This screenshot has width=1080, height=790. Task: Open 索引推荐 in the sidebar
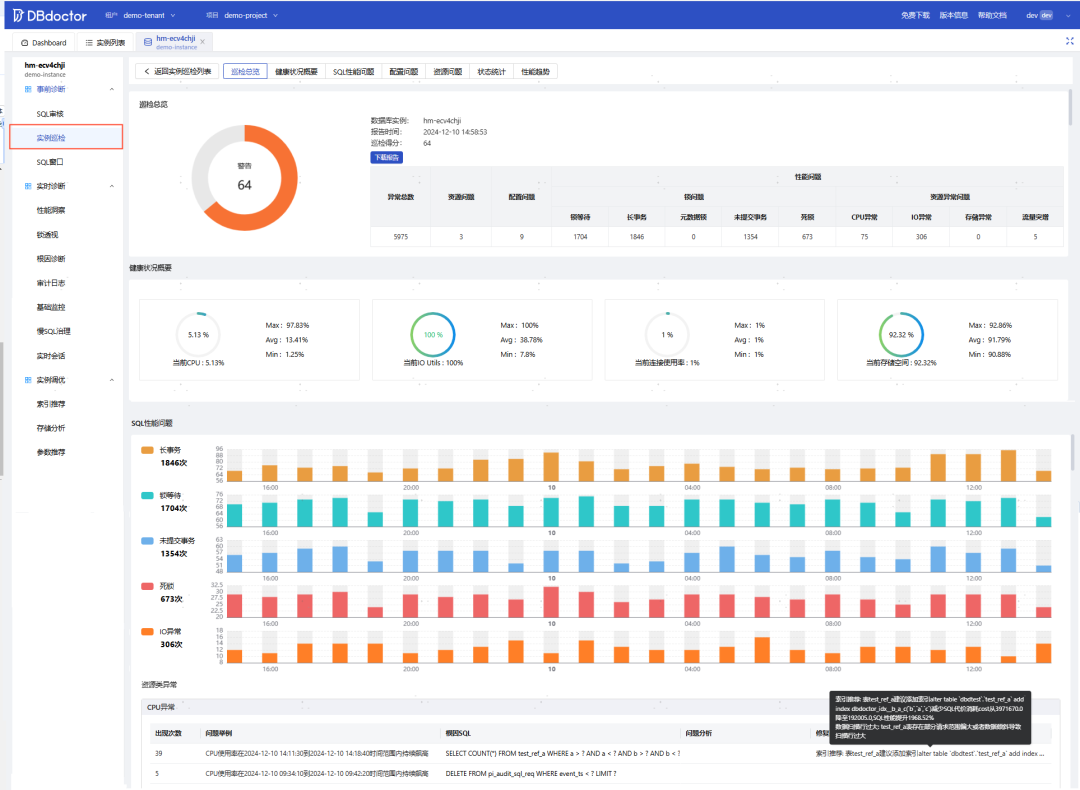point(51,404)
